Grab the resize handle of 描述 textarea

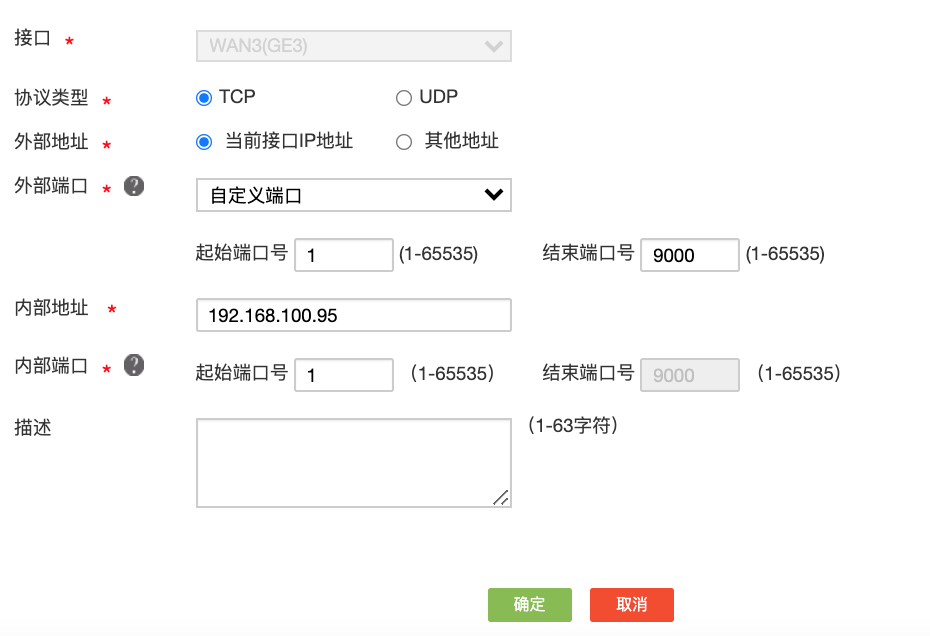(501, 497)
